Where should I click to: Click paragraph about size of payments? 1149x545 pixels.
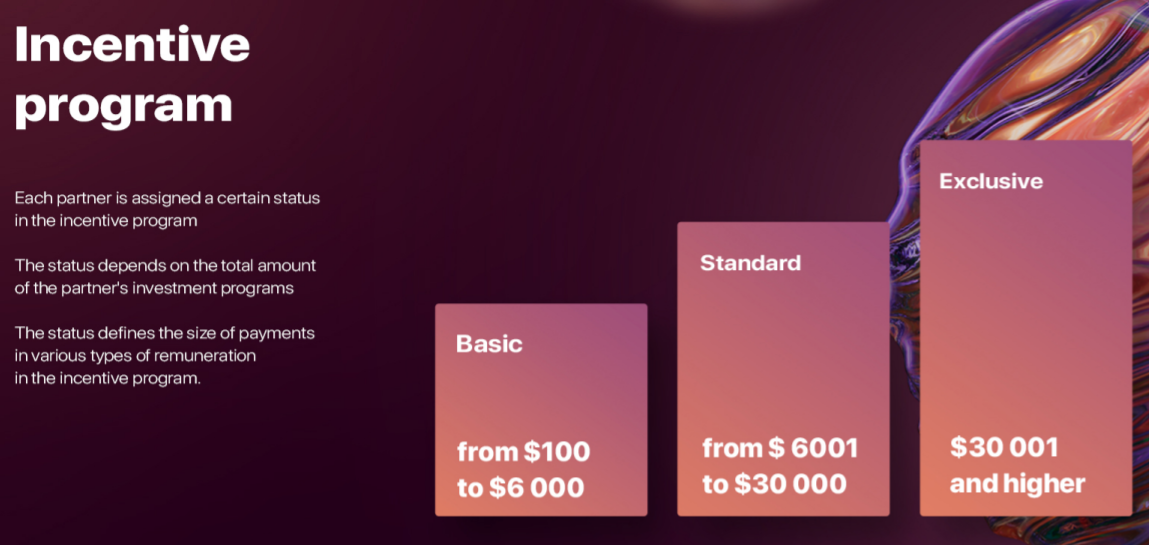(x=165, y=355)
